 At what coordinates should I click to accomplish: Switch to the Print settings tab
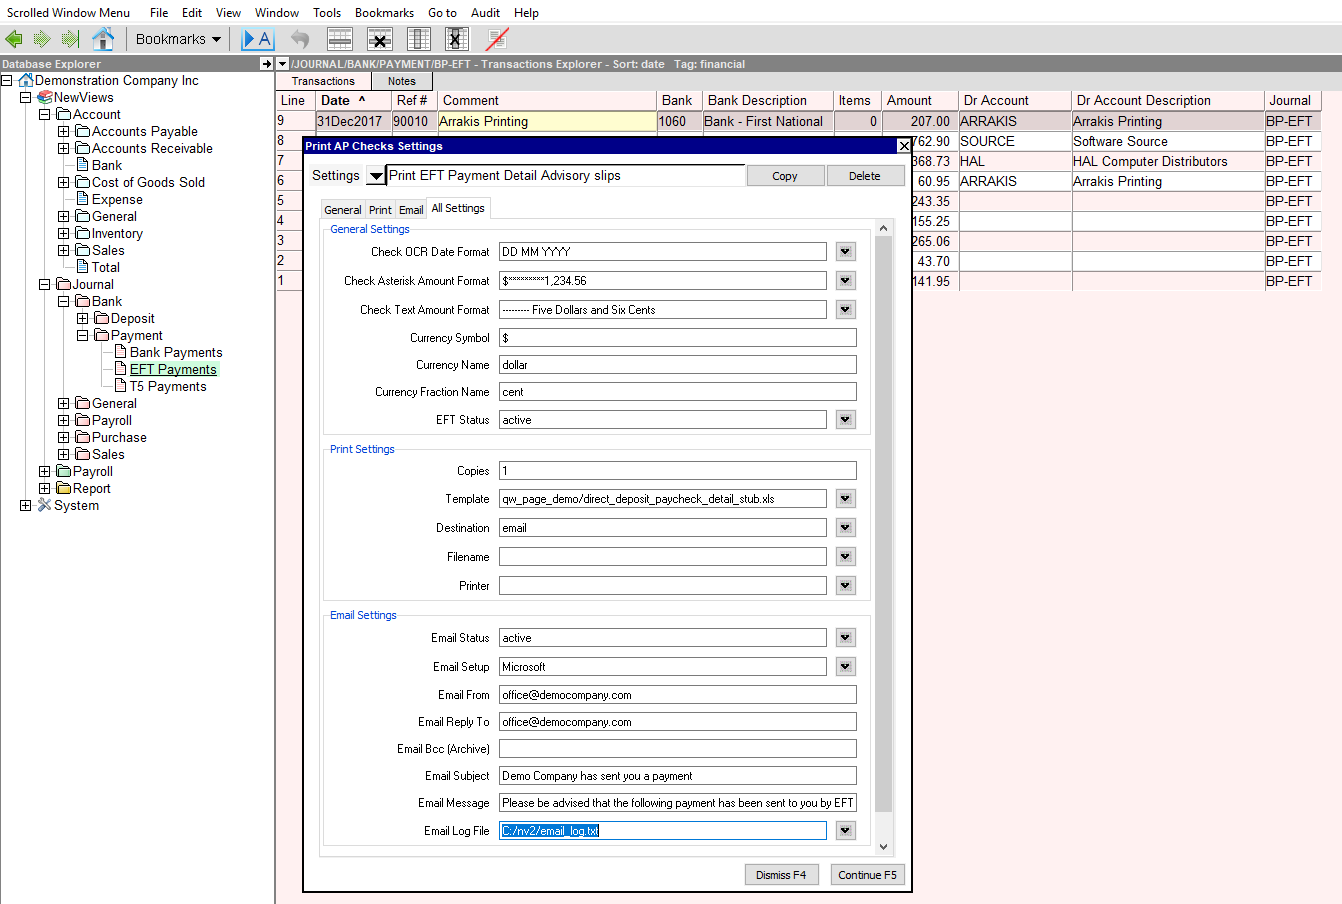pyautogui.click(x=380, y=210)
